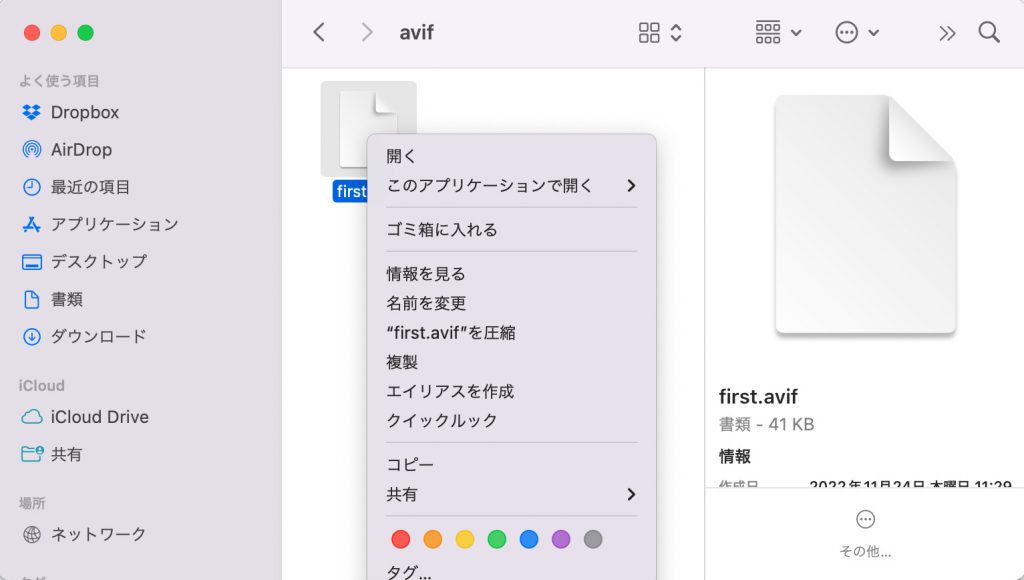The image size is (1024, 580).
Task: Zoom the window with green button
Action: [86, 32]
